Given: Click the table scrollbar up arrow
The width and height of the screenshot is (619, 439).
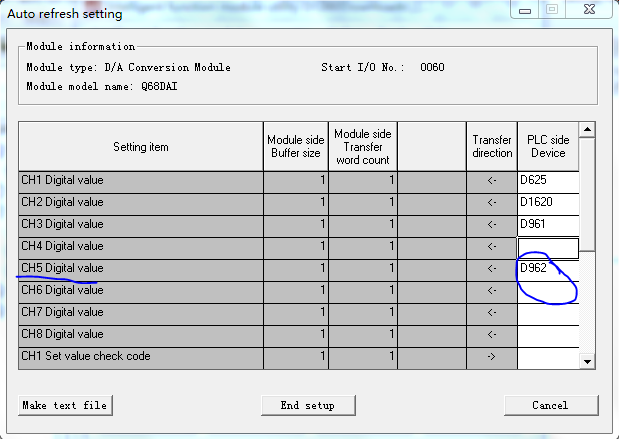Looking at the screenshot, I should click(x=587, y=130).
